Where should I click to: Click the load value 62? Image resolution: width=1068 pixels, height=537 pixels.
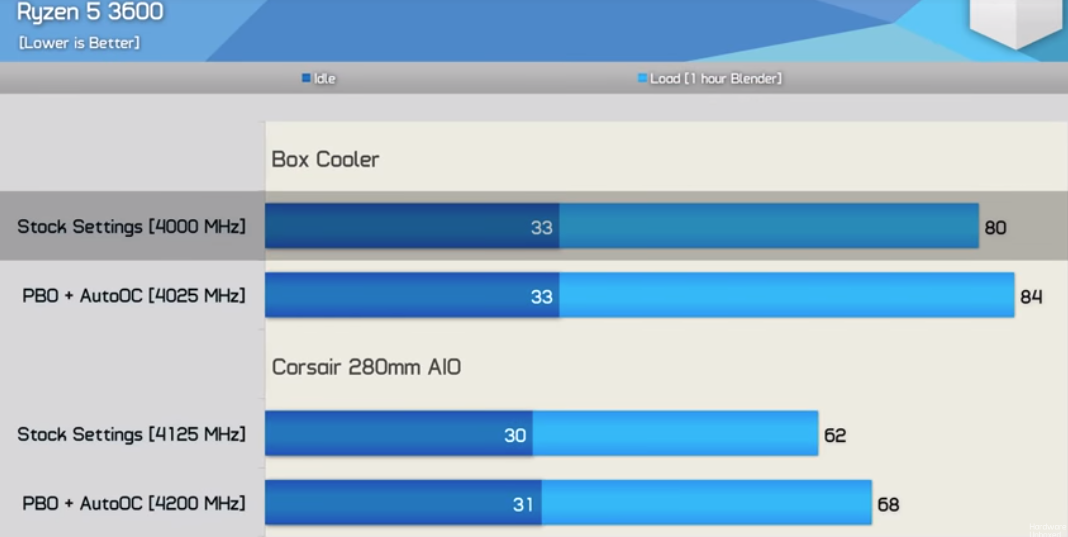pos(835,435)
